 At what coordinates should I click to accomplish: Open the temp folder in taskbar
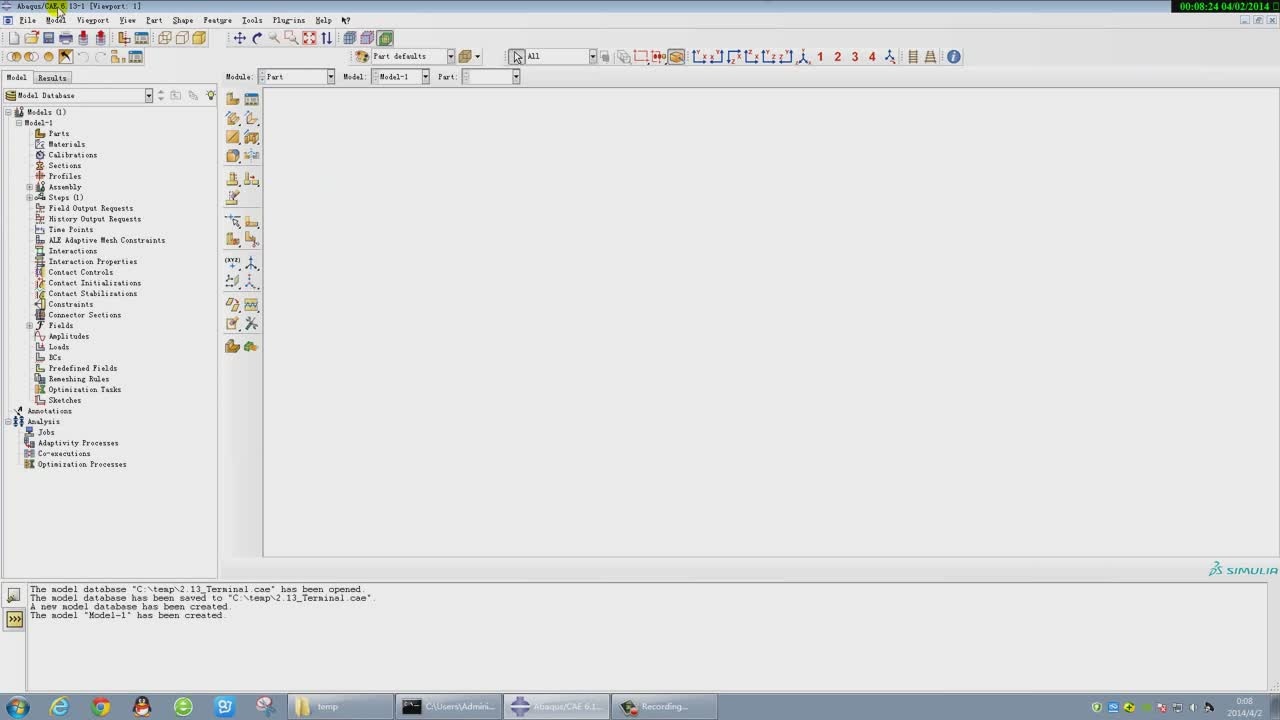[340, 707]
